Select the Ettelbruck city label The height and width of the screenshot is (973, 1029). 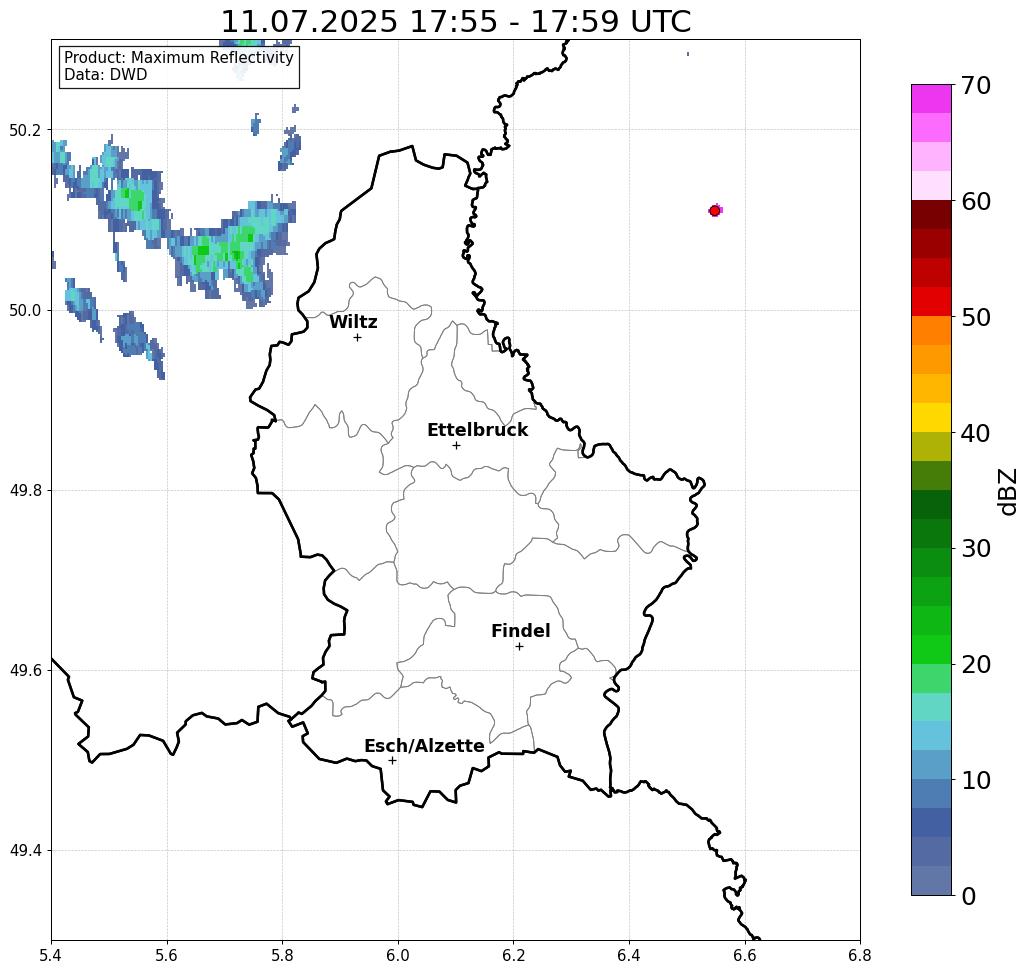(478, 430)
